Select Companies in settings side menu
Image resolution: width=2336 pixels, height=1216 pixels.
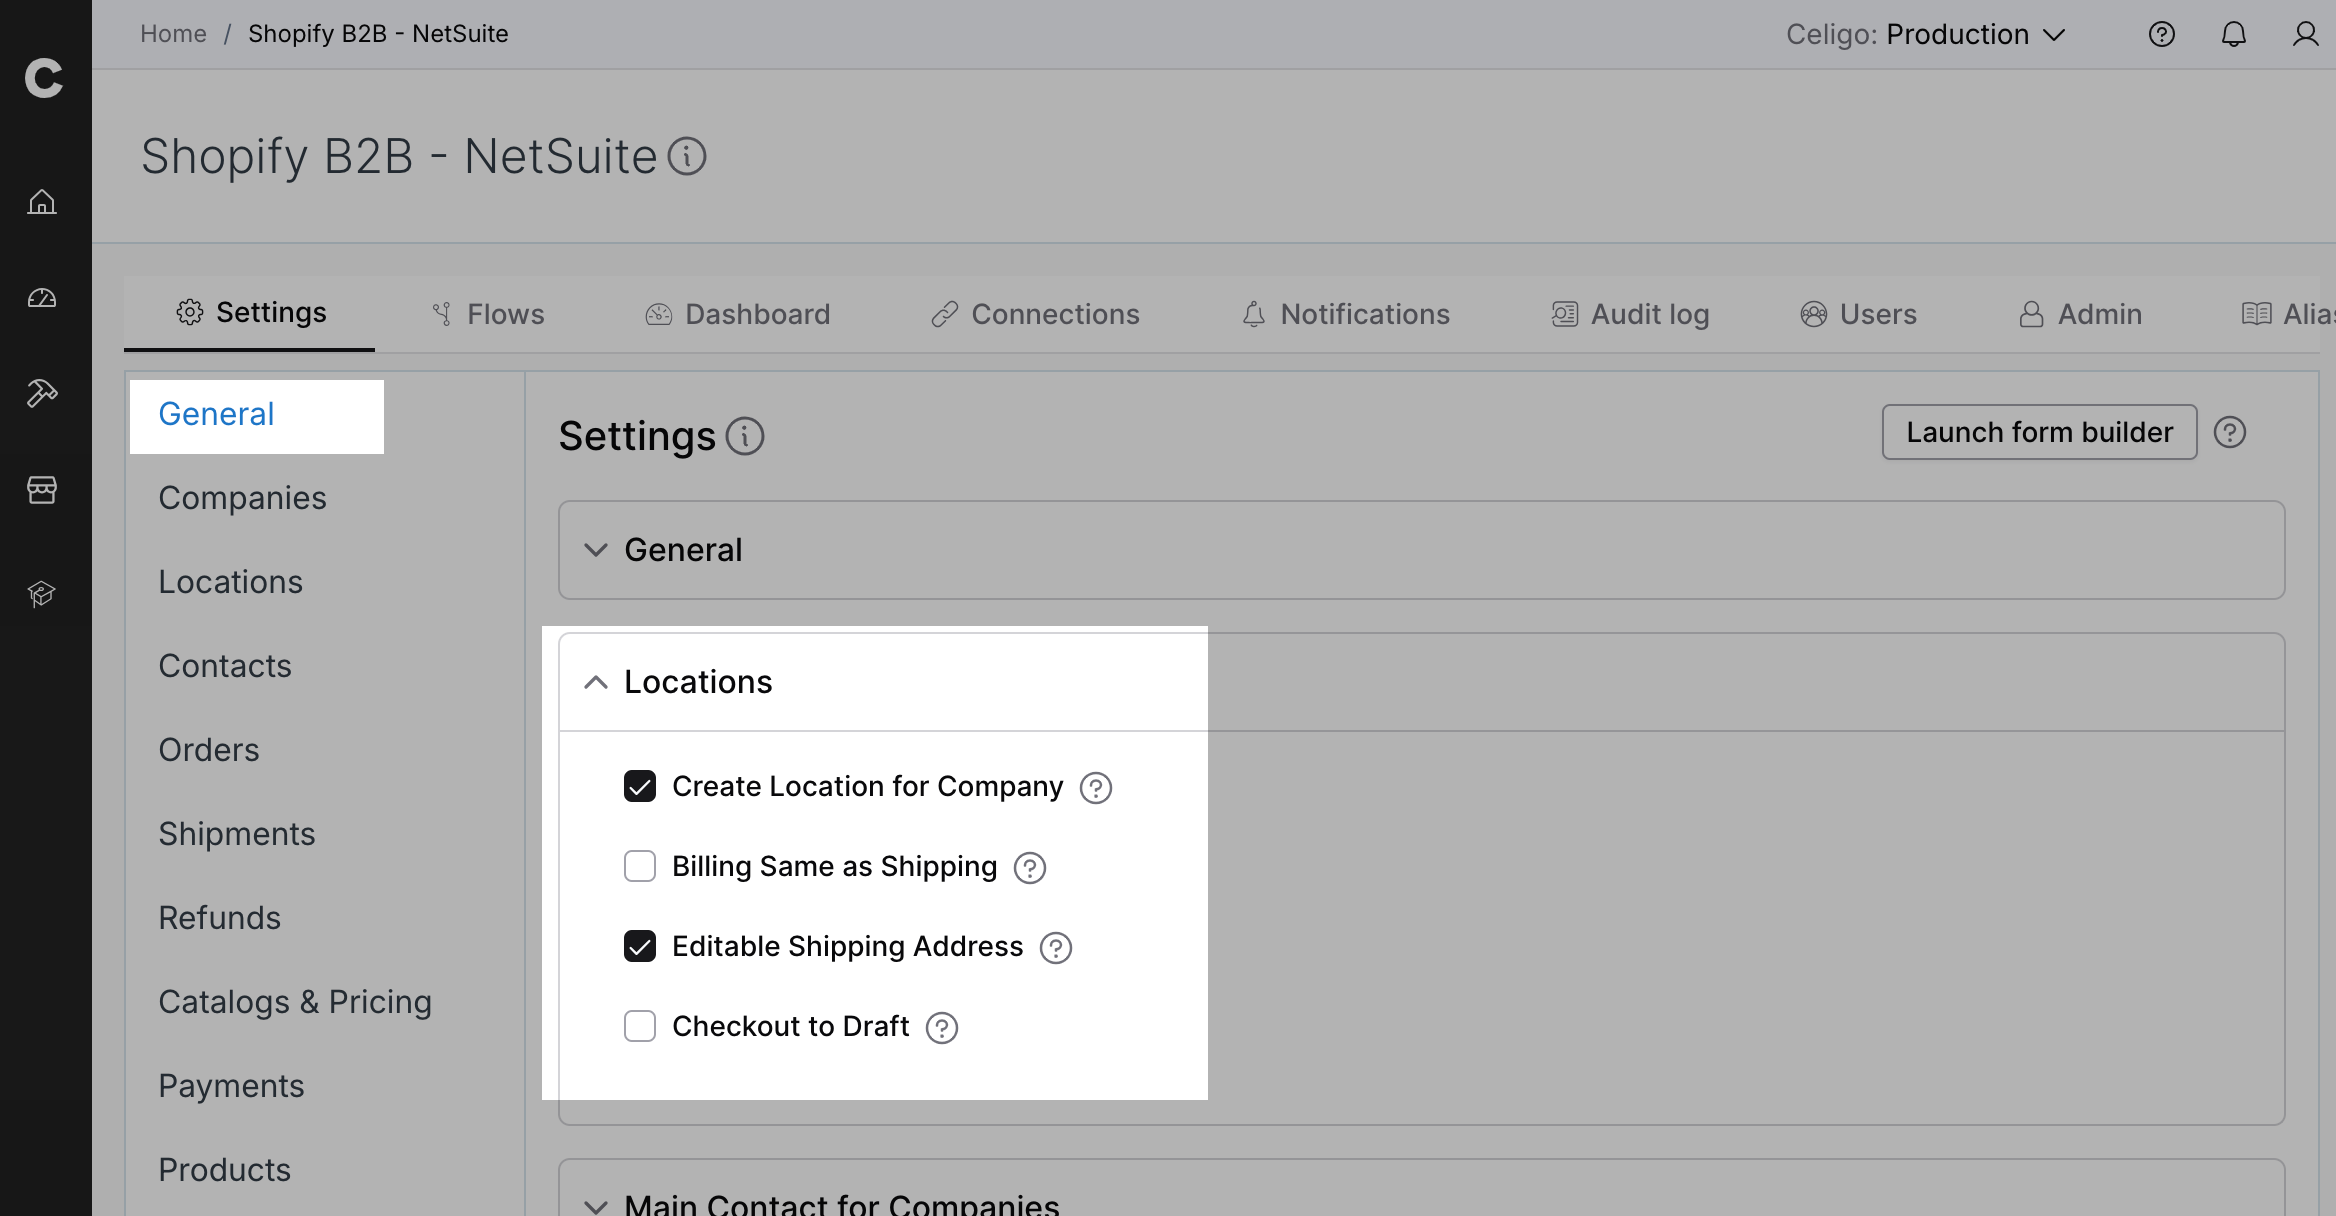242,498
